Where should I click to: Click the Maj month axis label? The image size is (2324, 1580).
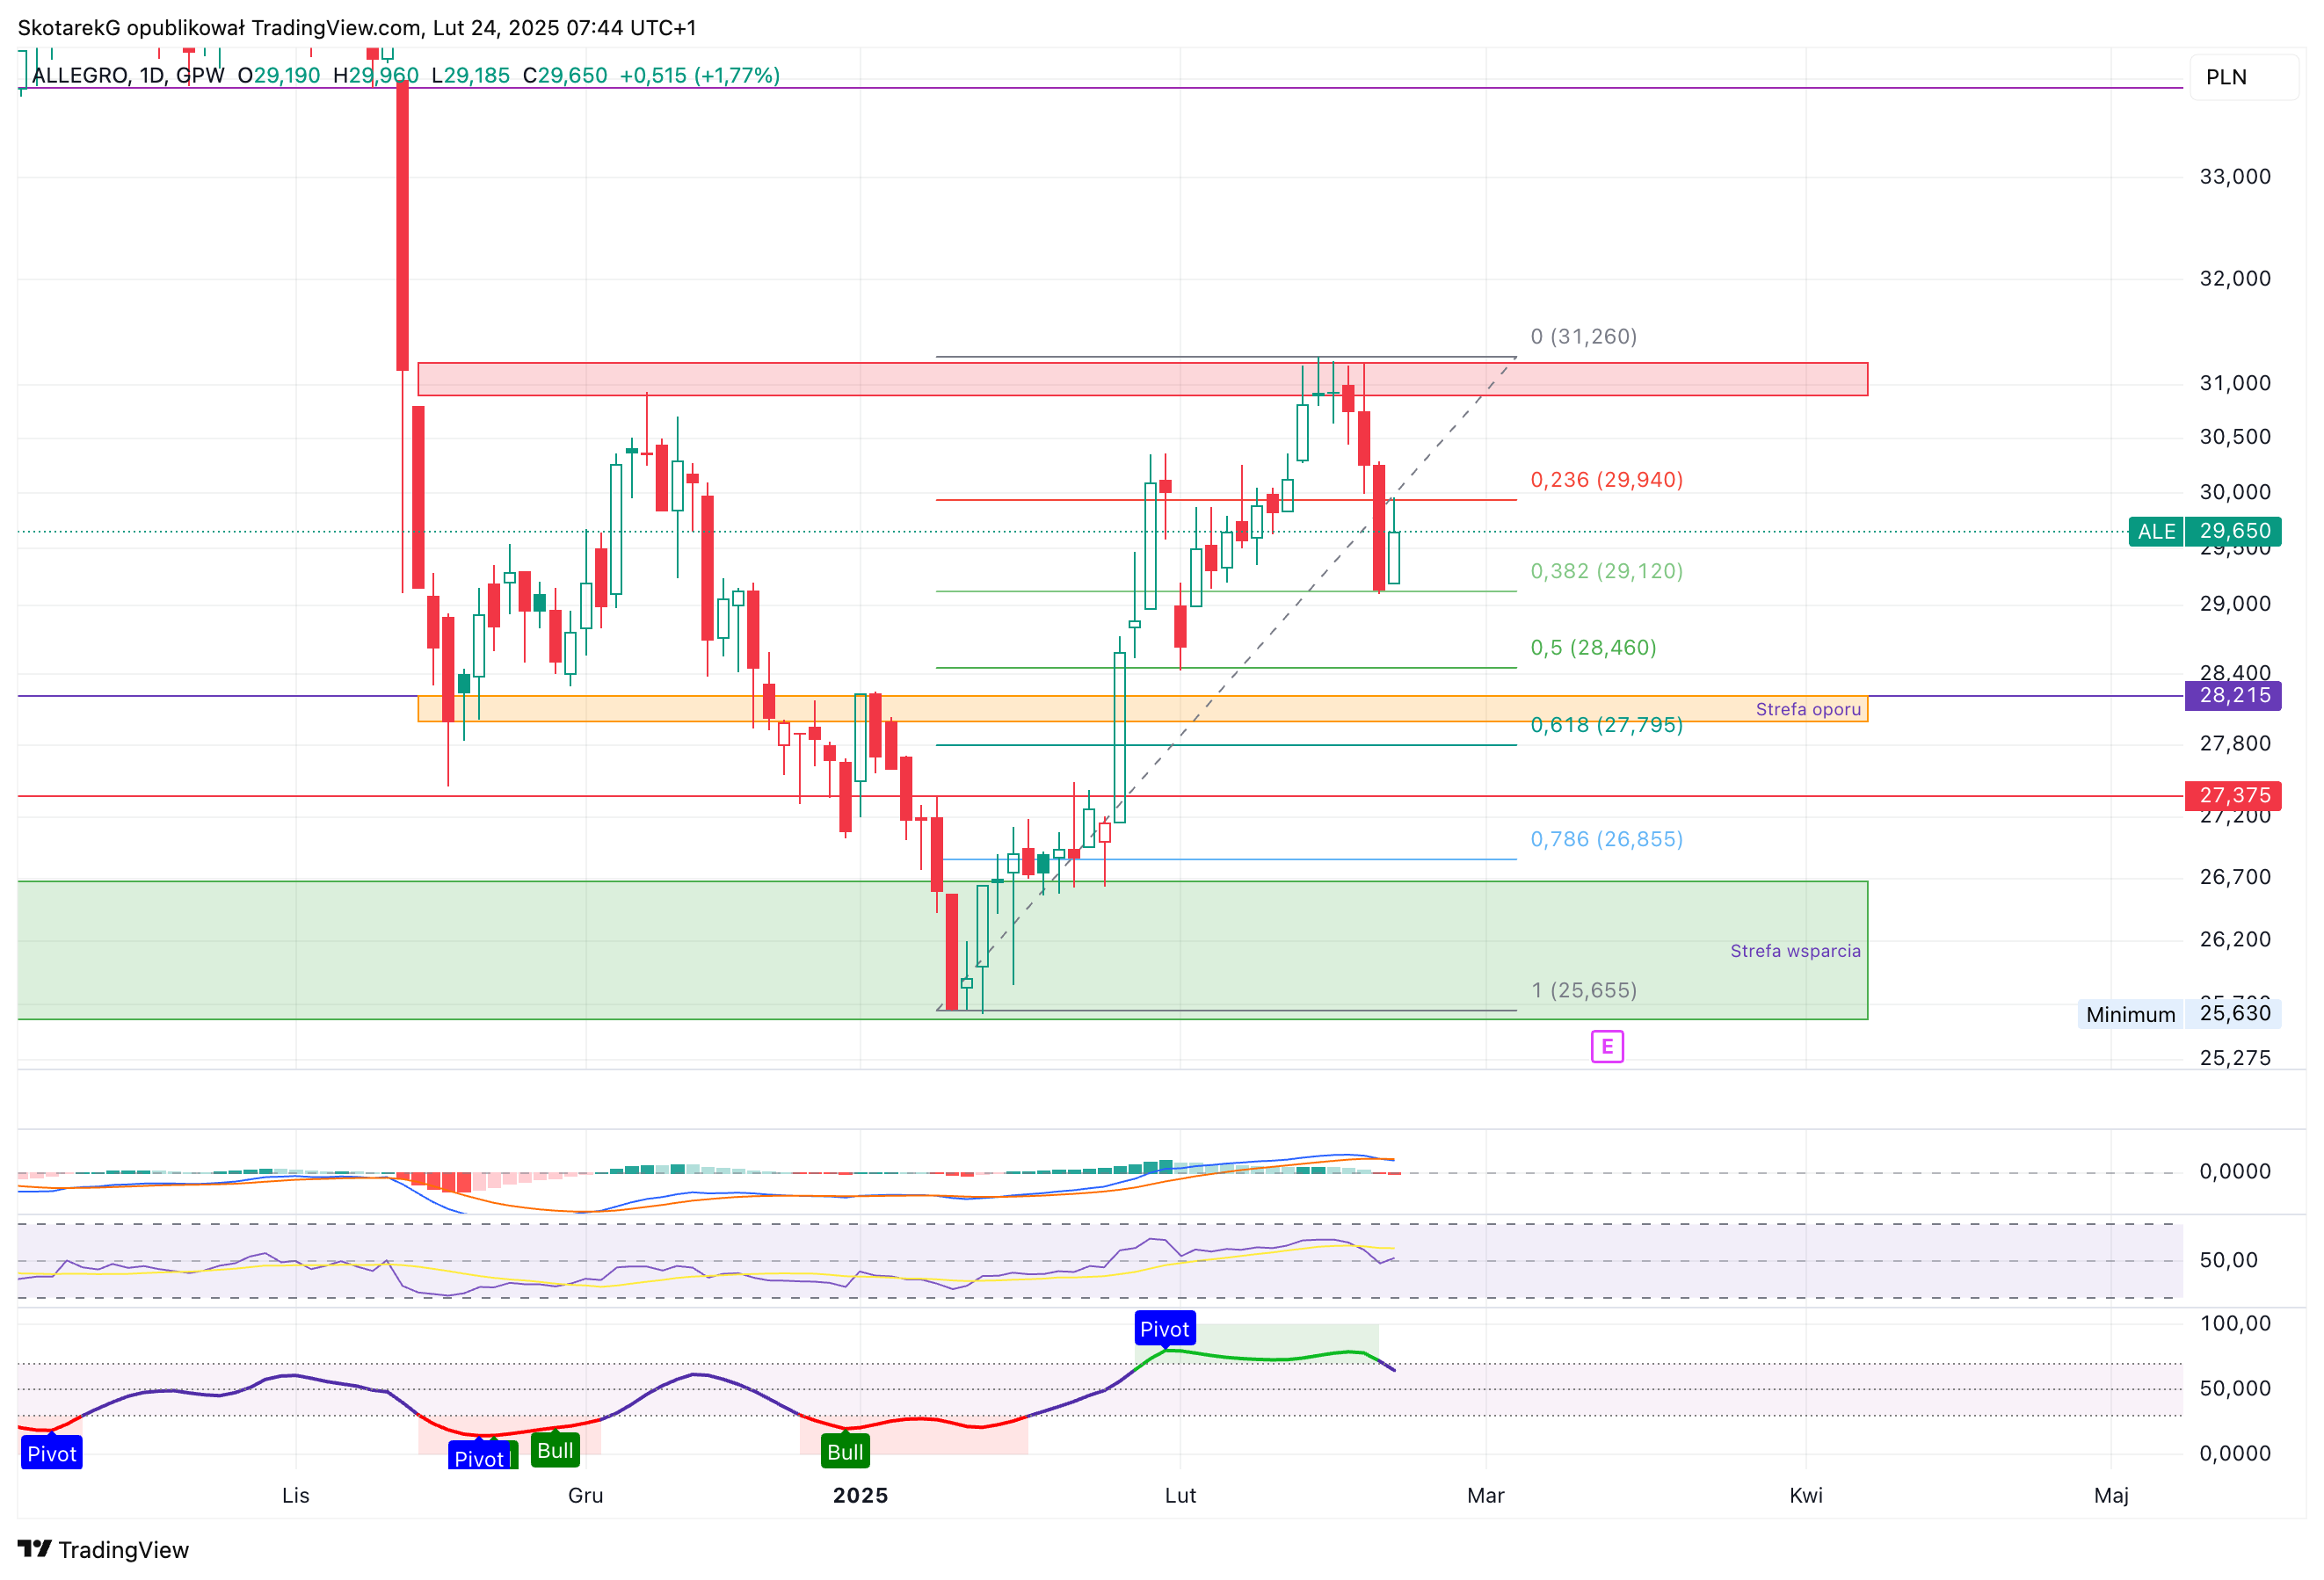pyautogui.click(x=2111, y=1495)
